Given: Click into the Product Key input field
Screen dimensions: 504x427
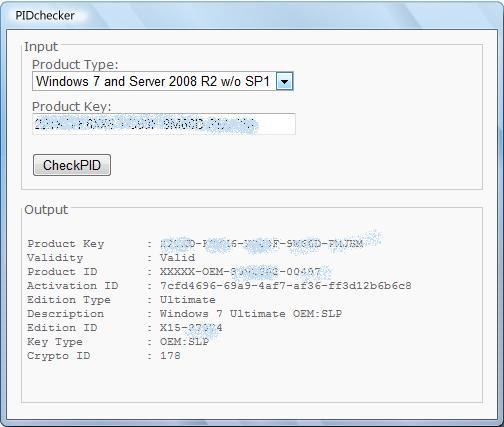Looking at the screenshot, I should click(x=164, y=124).
